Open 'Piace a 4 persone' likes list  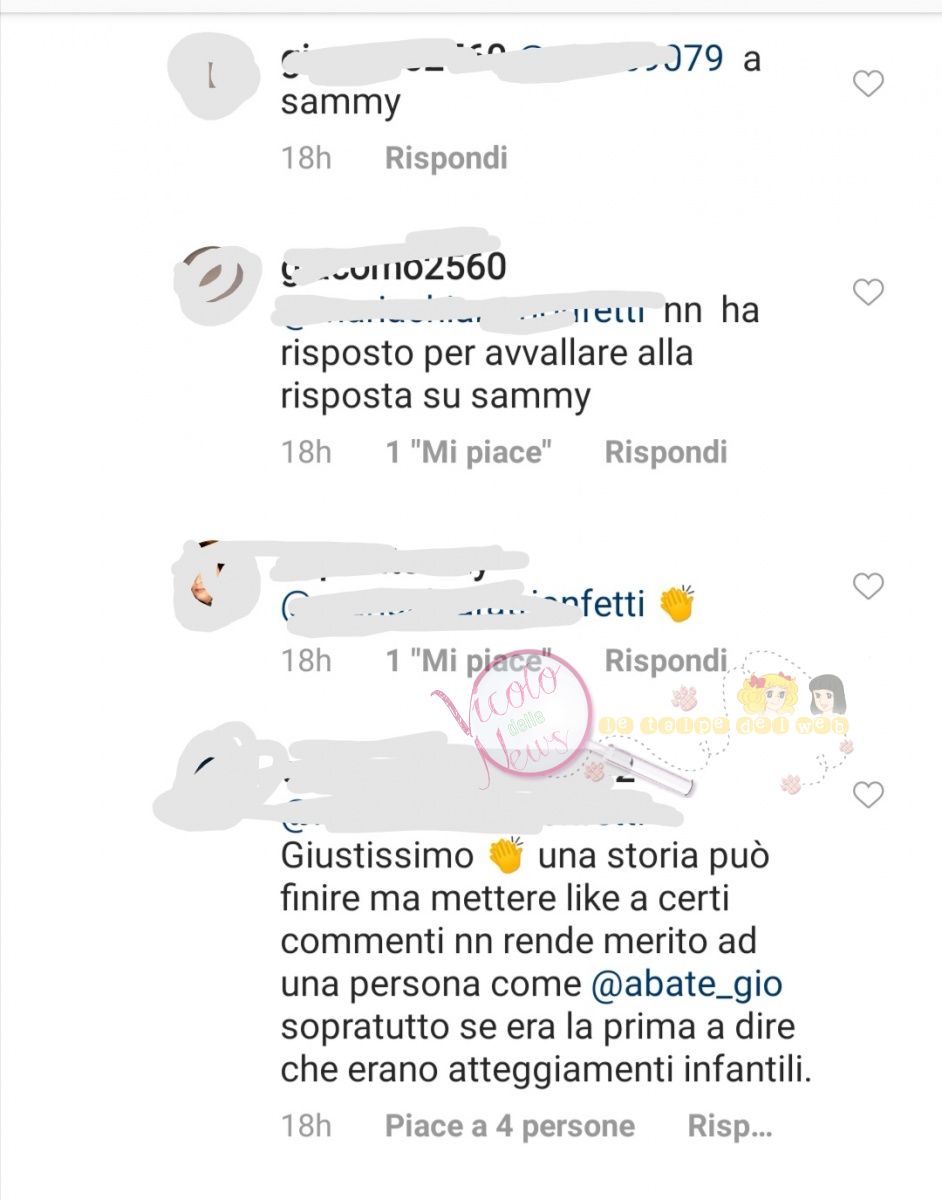pyautogui.click(x=510, y=1127)
